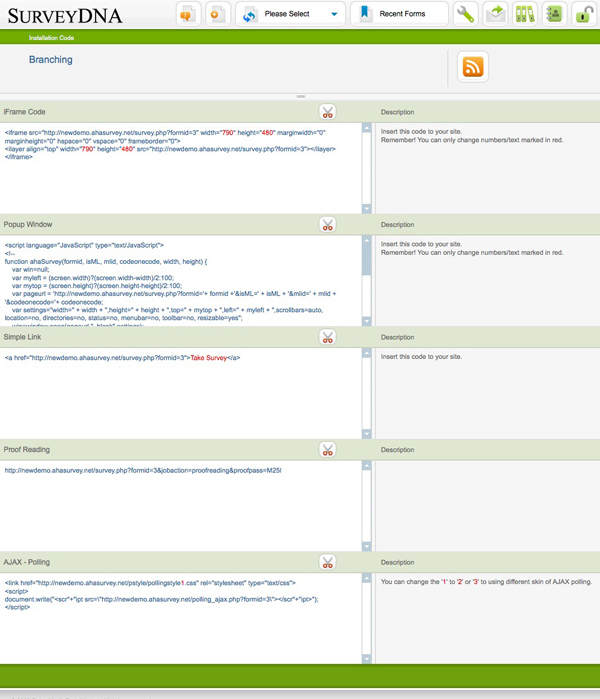Screen dimensions: 600x699
Task: Click the green padlock icon
Action: point(584,14)
